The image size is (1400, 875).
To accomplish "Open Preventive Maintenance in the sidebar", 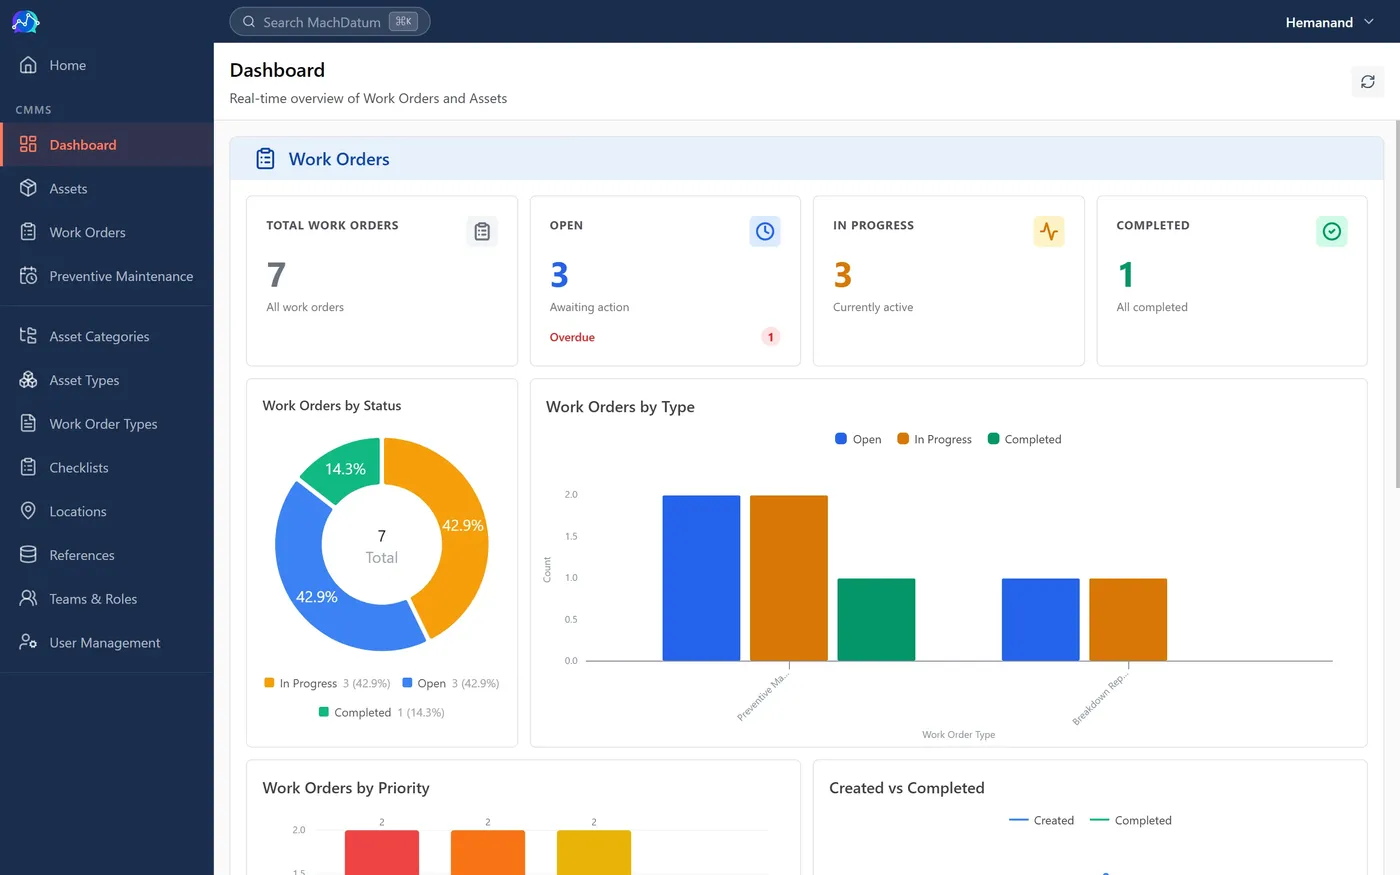I will [107, 276].
